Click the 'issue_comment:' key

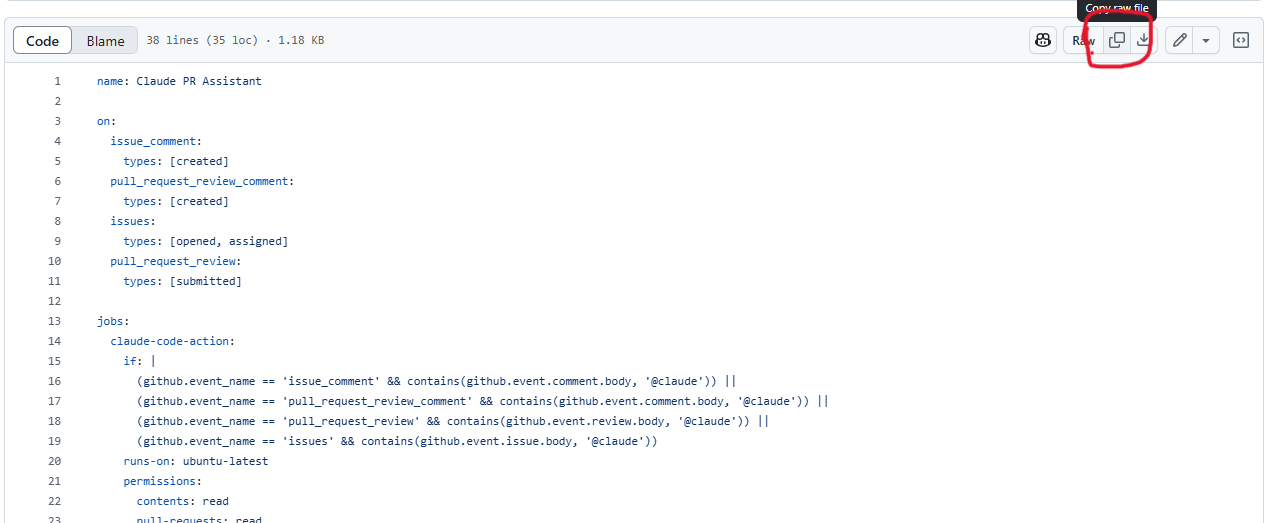click(156, 141)
